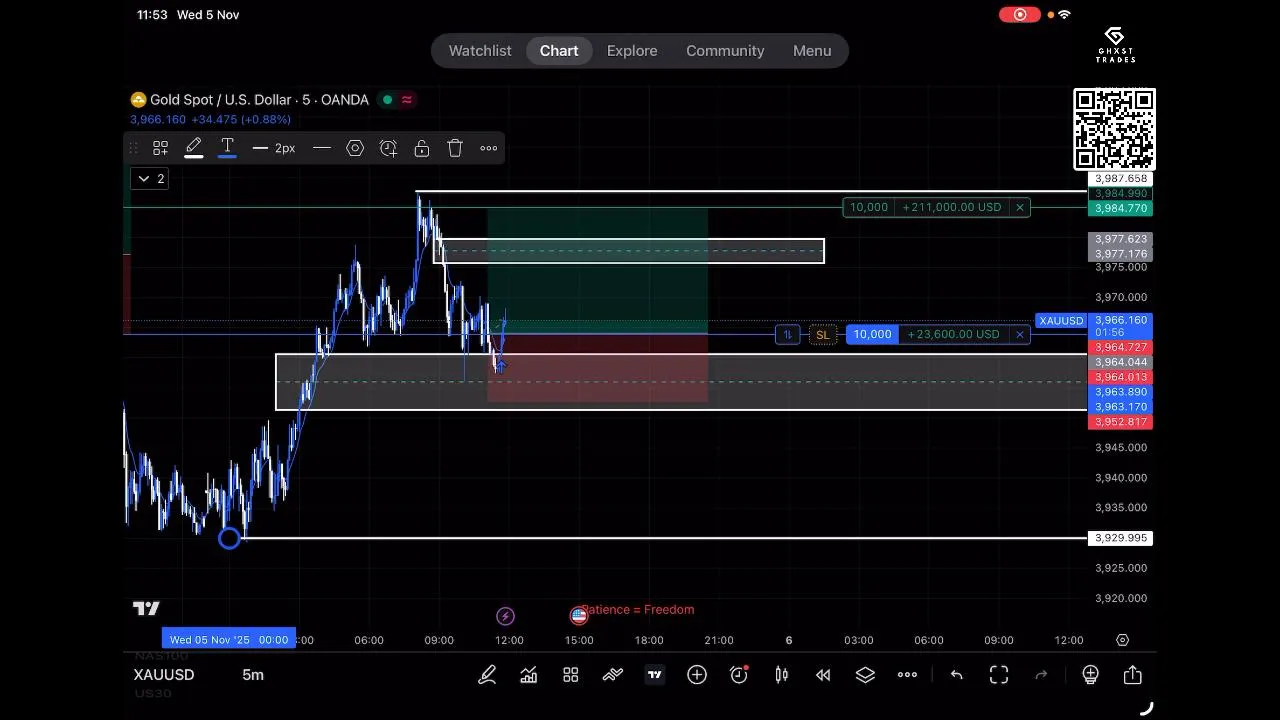Screen dimensions: 1280x720
Task: Open alerts clock with red dot
Action: click(739, 675)
